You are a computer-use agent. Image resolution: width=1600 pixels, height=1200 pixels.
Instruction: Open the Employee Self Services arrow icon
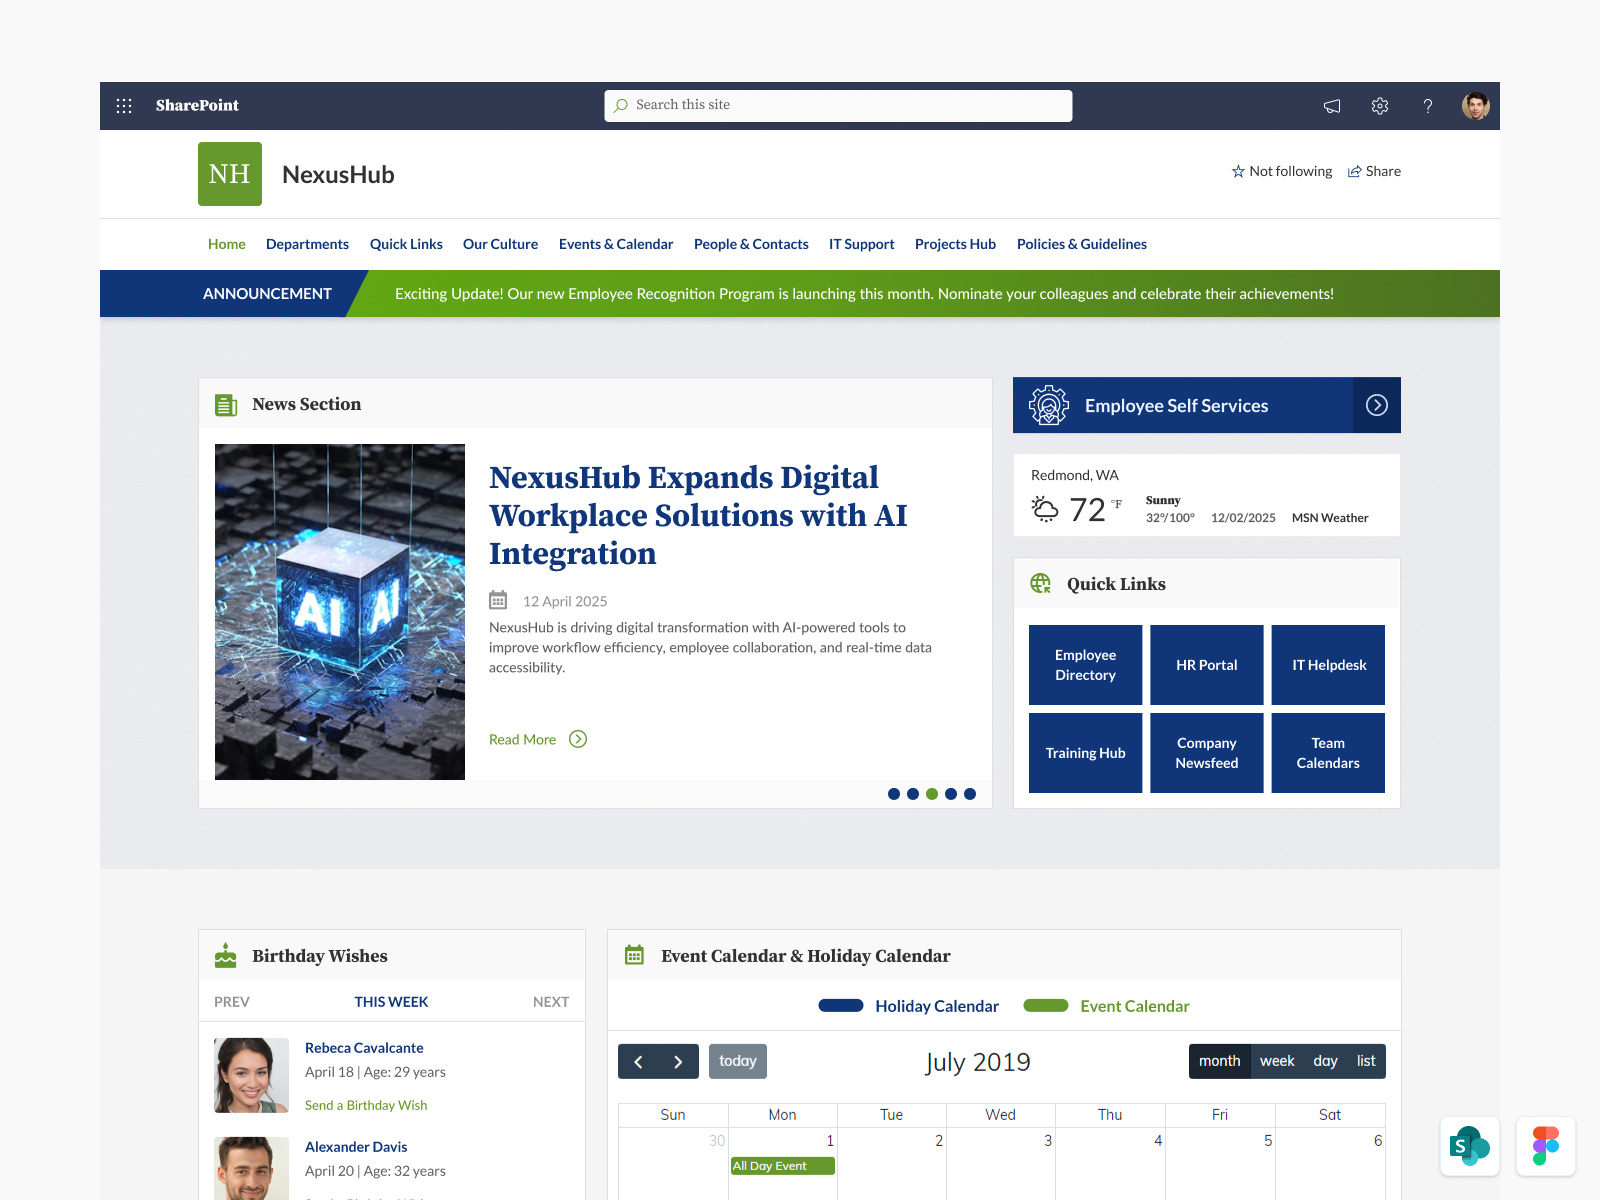(x=1377, y=405)
